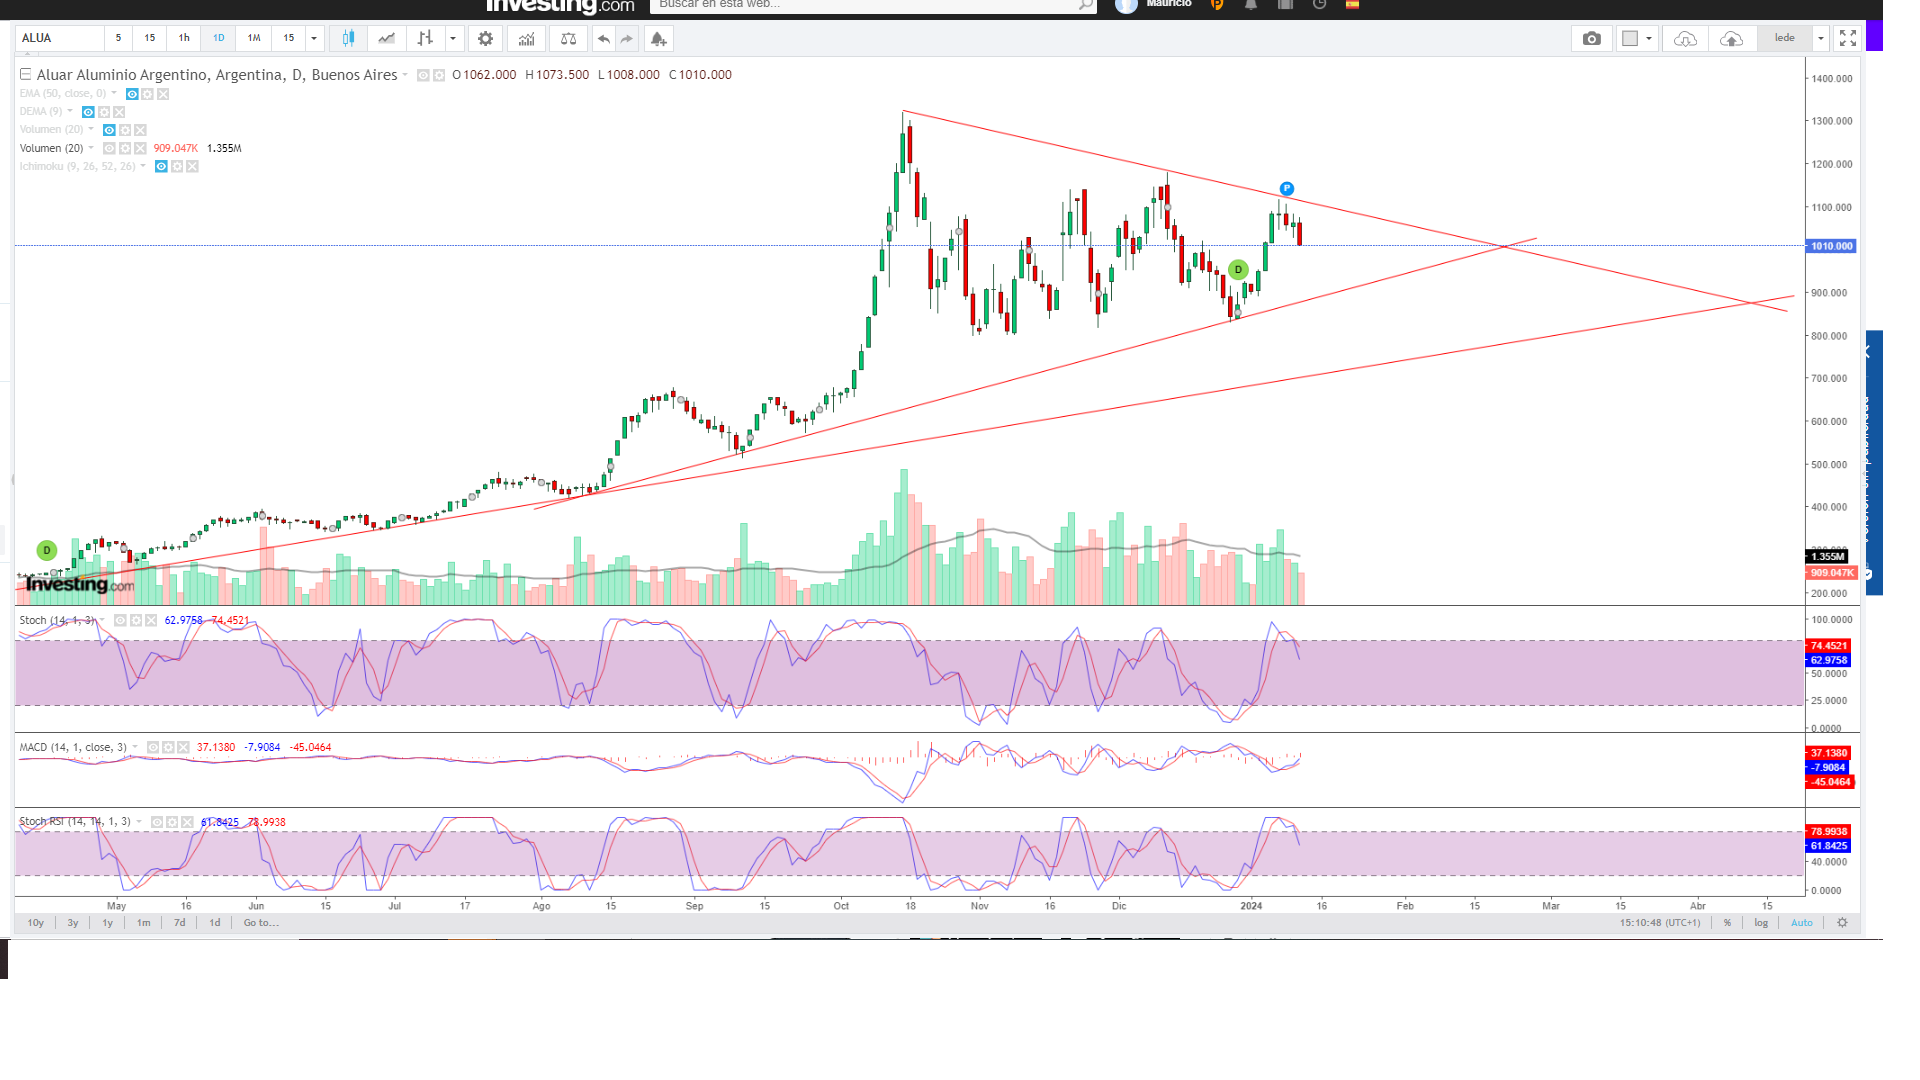Click the blue P marker above the candles
The image size is (1920, 1080).
(x=1287, y=189)
